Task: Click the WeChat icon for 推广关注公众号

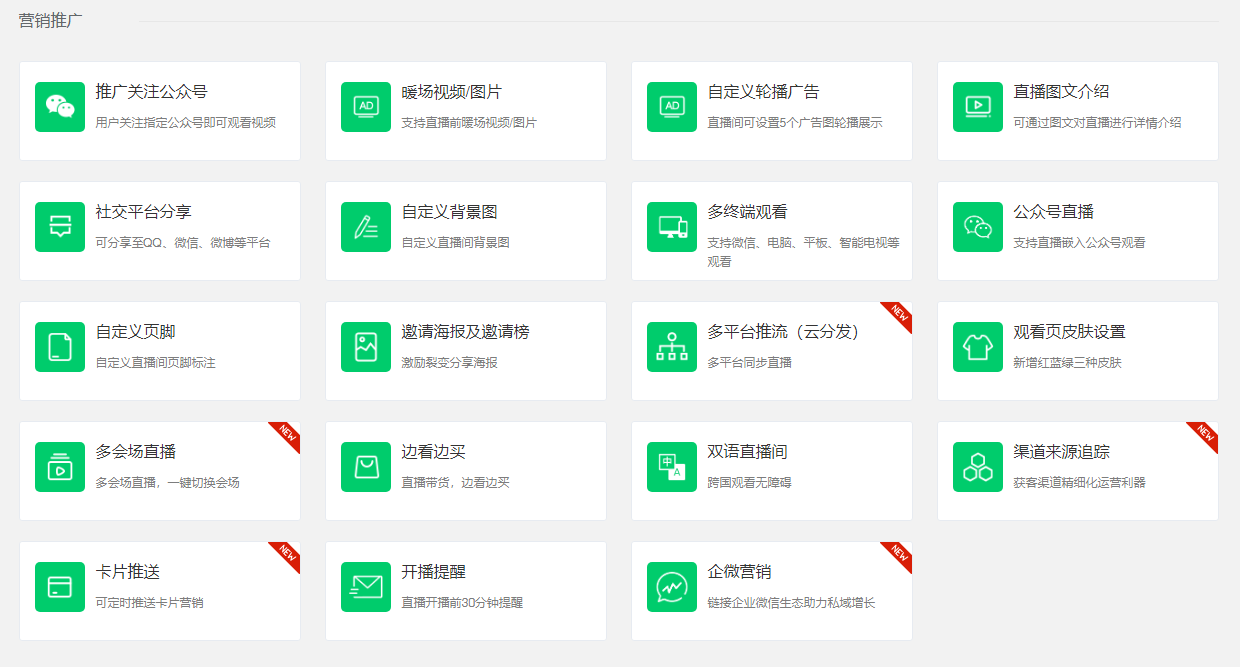Action: click(60, 107)
